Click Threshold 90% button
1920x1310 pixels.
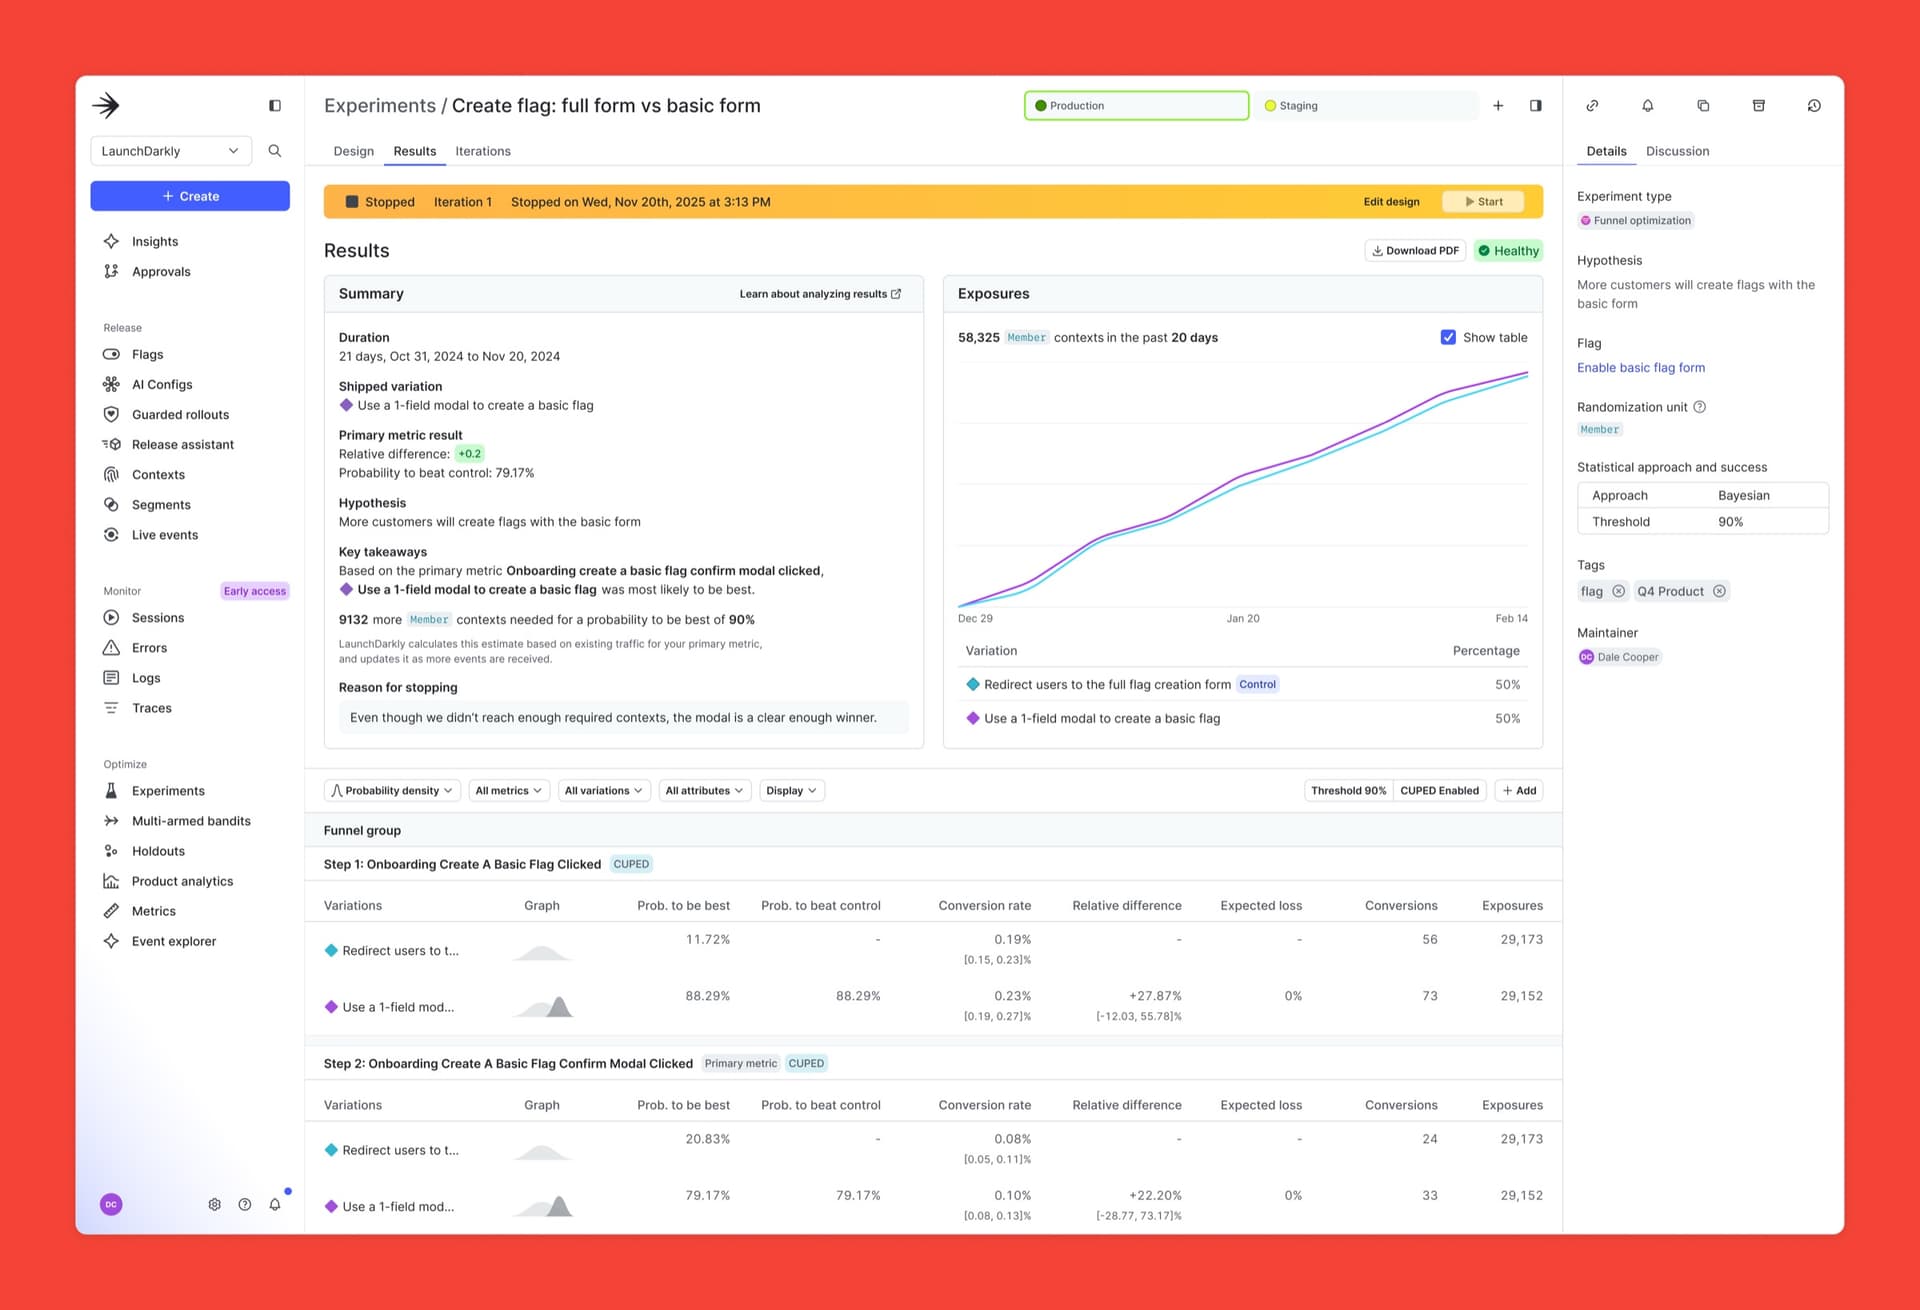[1348, 790]
